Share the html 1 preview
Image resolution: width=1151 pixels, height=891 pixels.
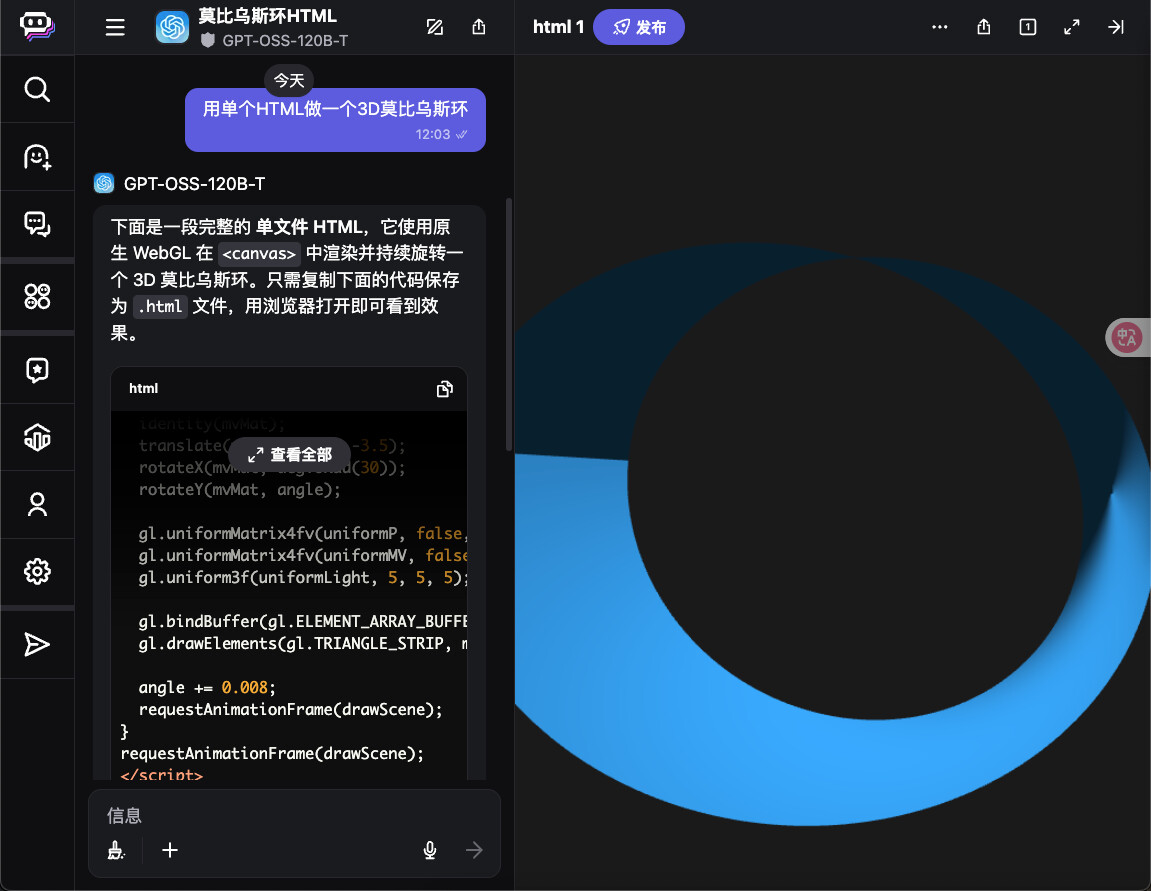(x=984, y=27)
